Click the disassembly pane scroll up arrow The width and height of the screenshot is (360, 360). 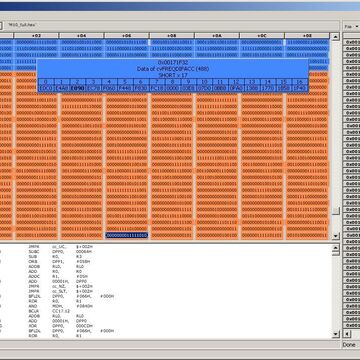[336, 247]
